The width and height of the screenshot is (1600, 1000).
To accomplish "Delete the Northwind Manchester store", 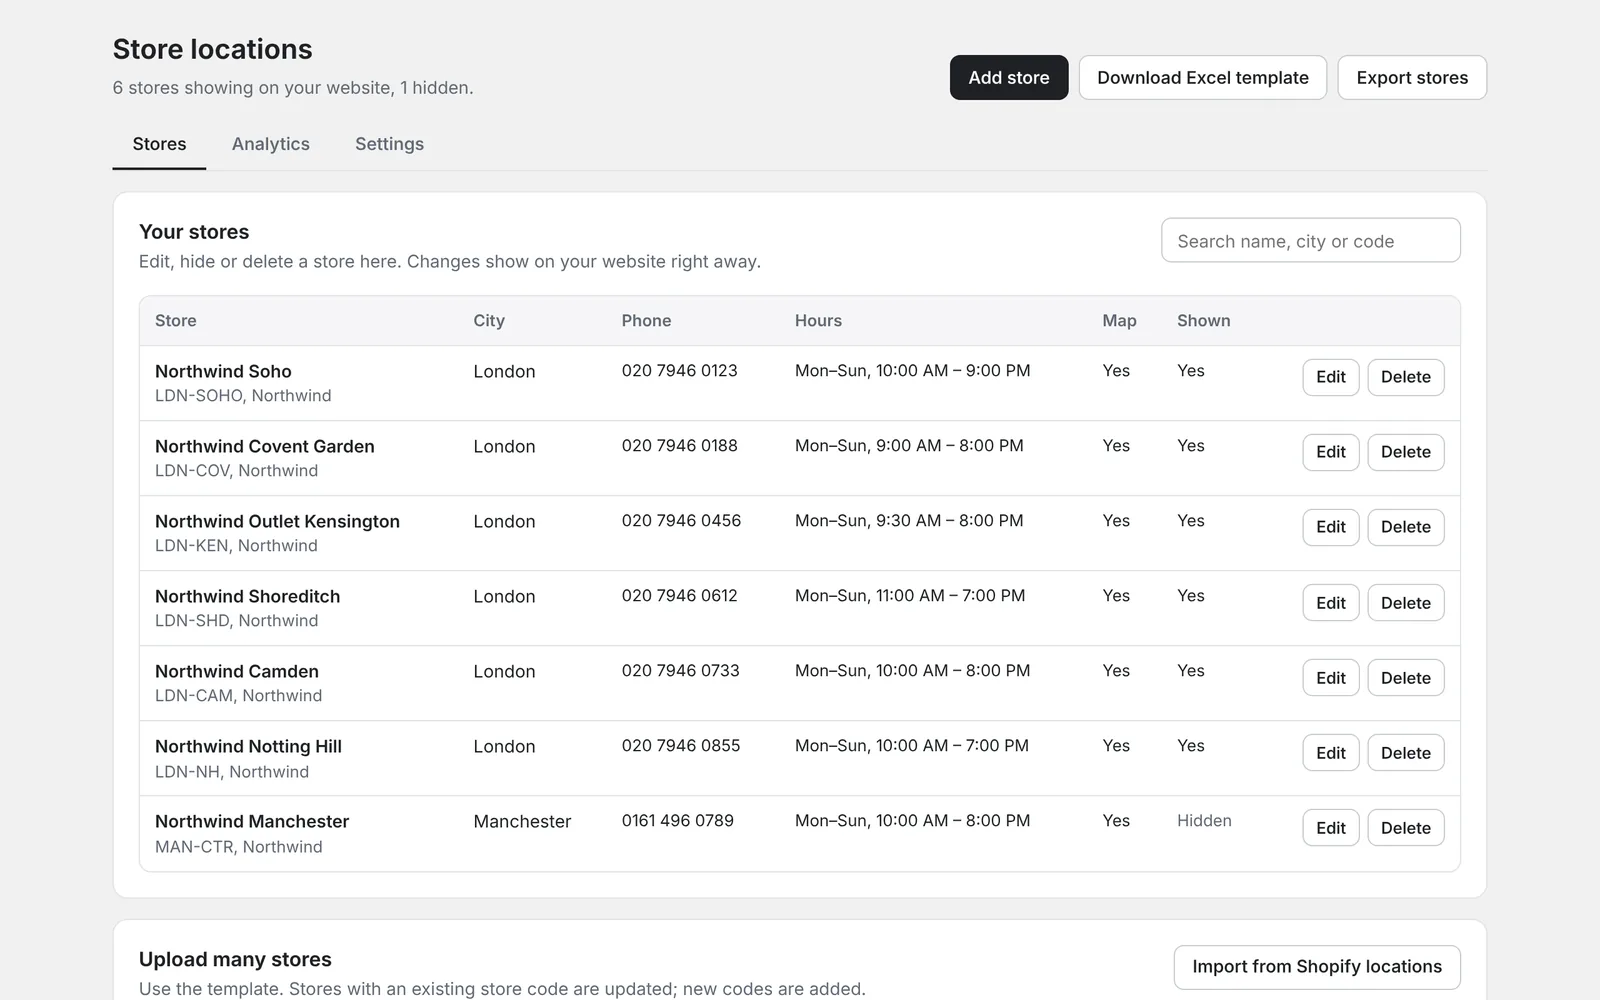I will click(x=1406, y=828).
